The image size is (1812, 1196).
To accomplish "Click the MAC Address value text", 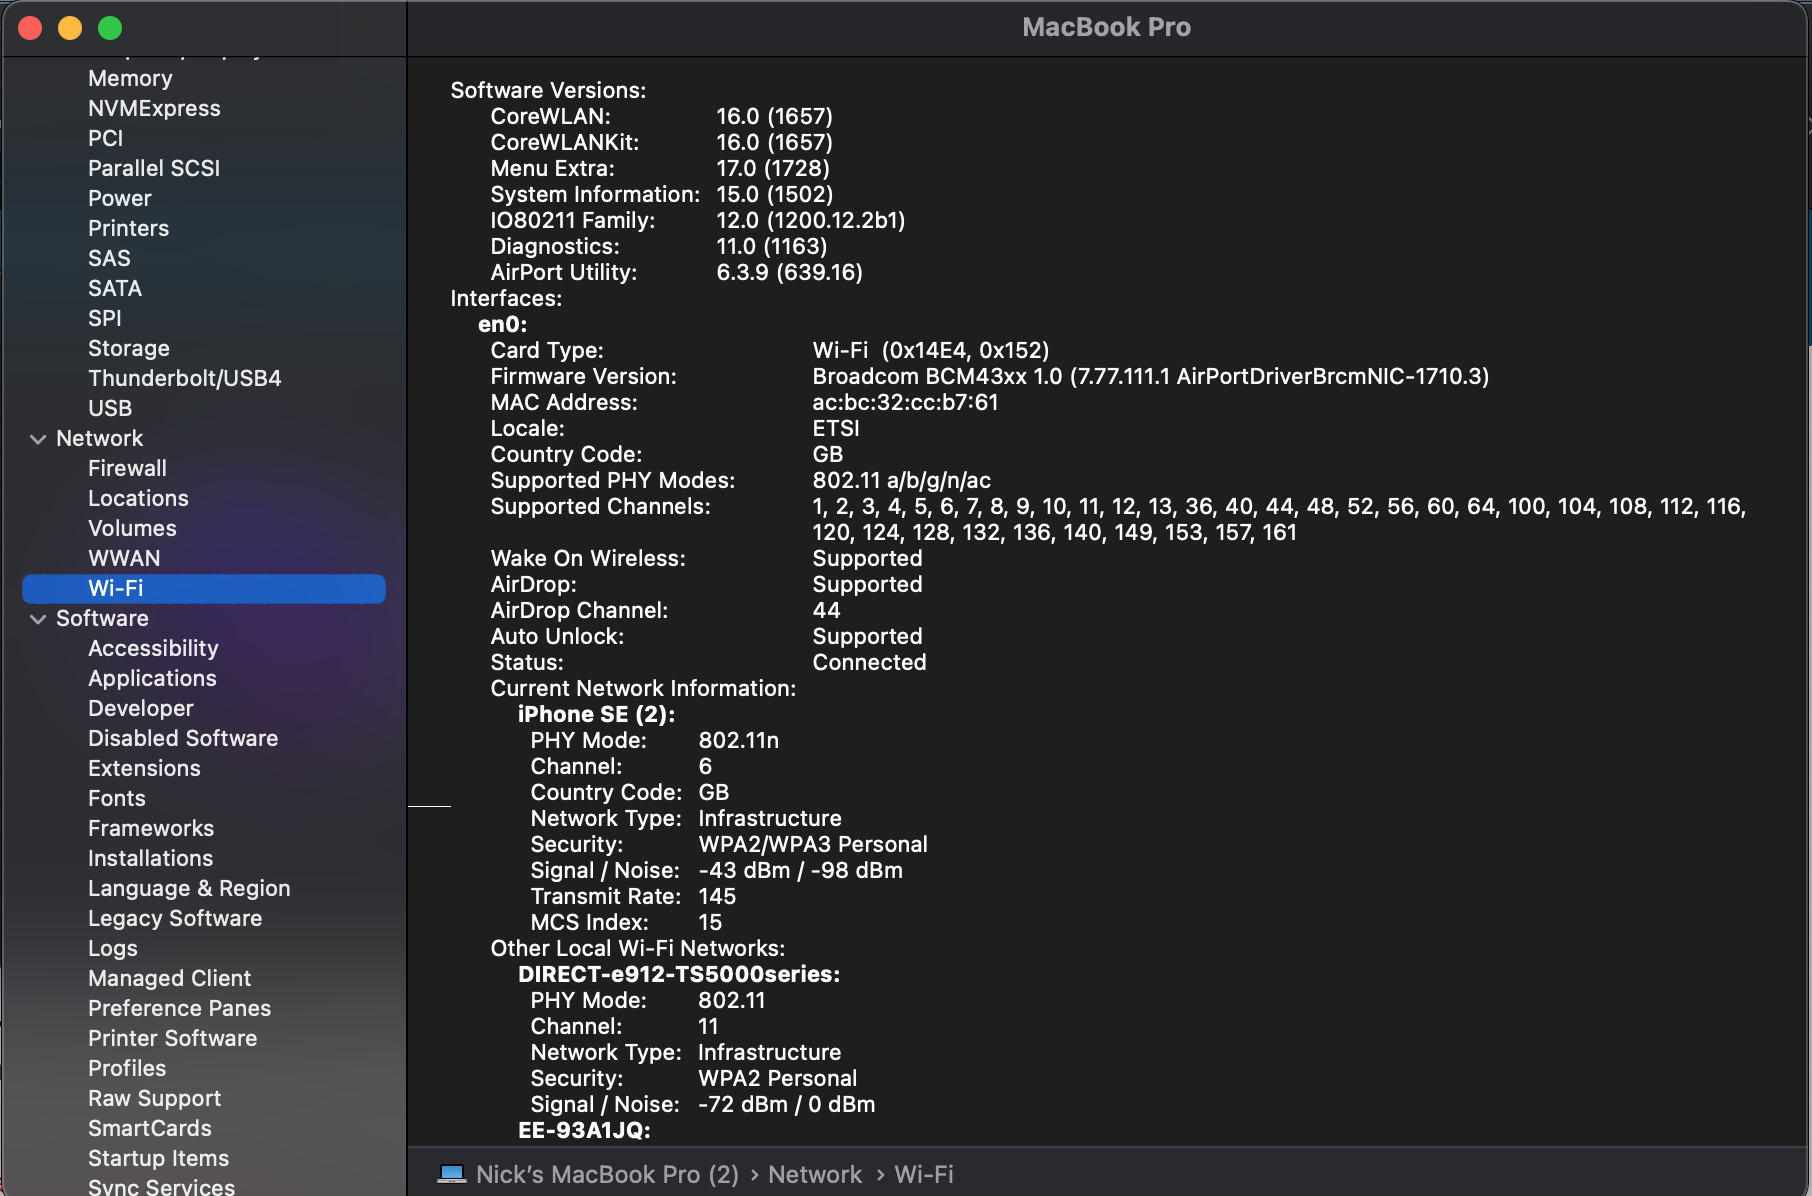I will click(x=904, y=402).
